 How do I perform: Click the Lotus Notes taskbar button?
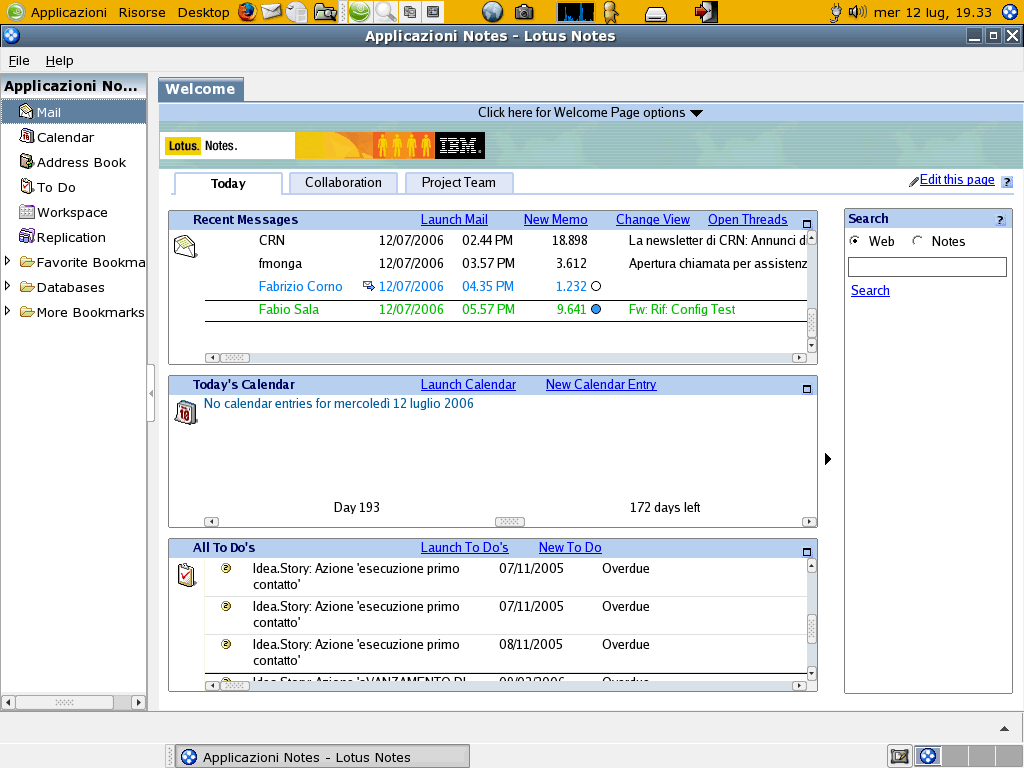323,757
